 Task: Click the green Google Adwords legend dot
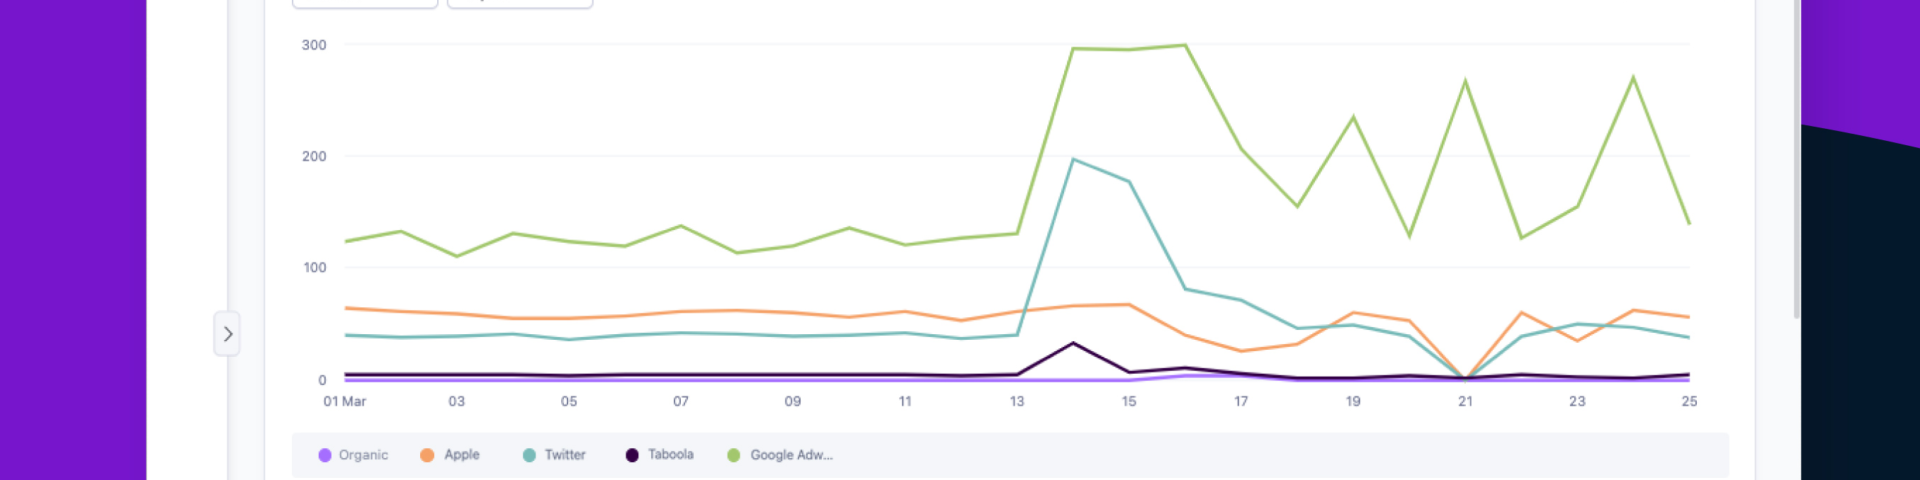tap(734, 455)
